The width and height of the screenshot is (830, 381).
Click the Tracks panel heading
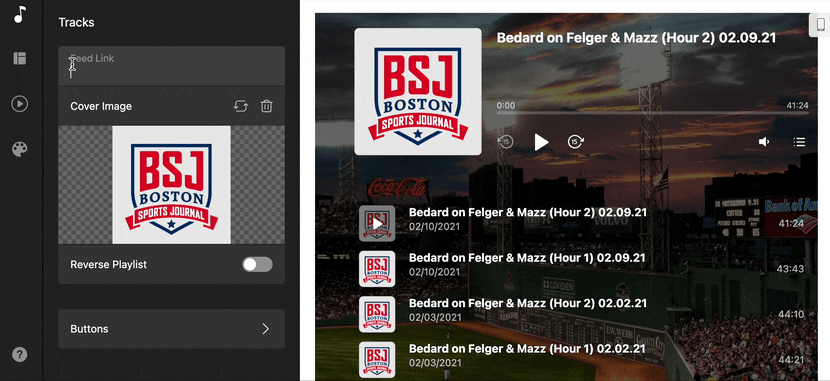[x=76, y=22]
